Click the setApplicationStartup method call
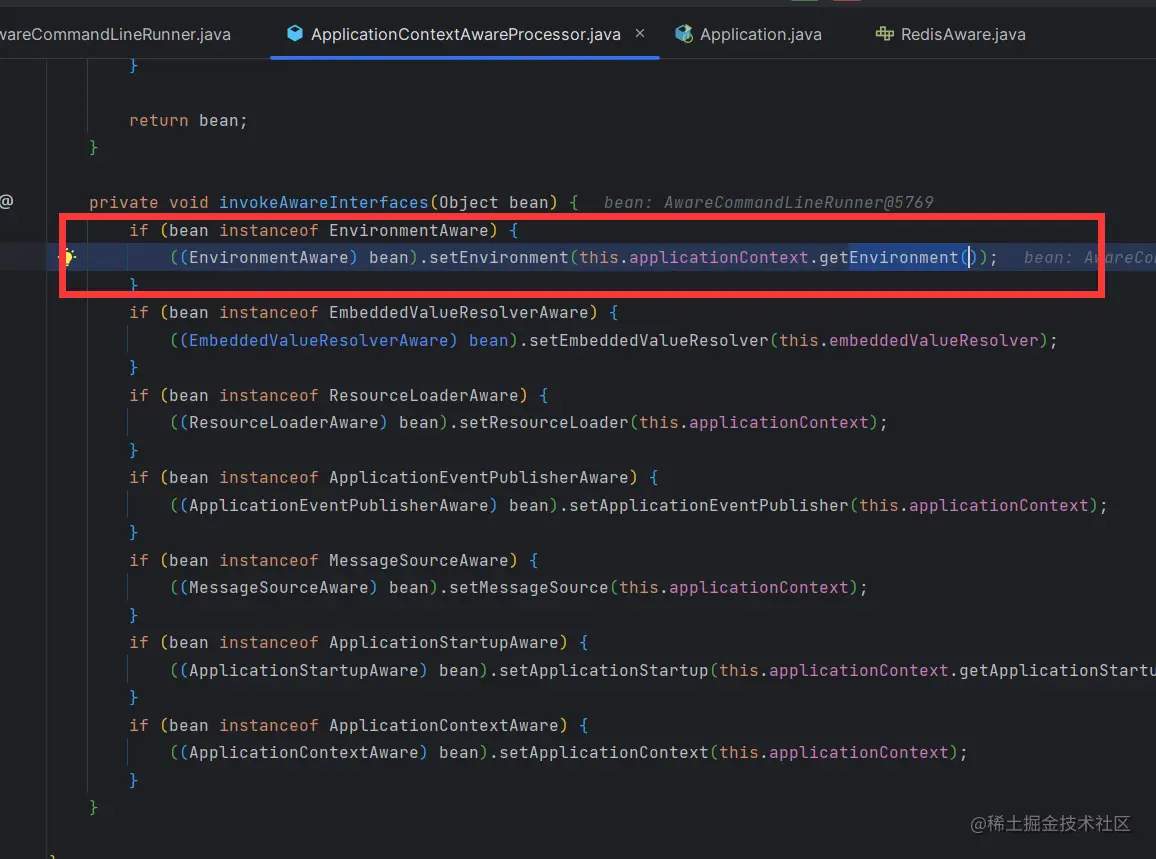Screen dimensions: 1156x859 pyautogui.click(x=604, y=670)
